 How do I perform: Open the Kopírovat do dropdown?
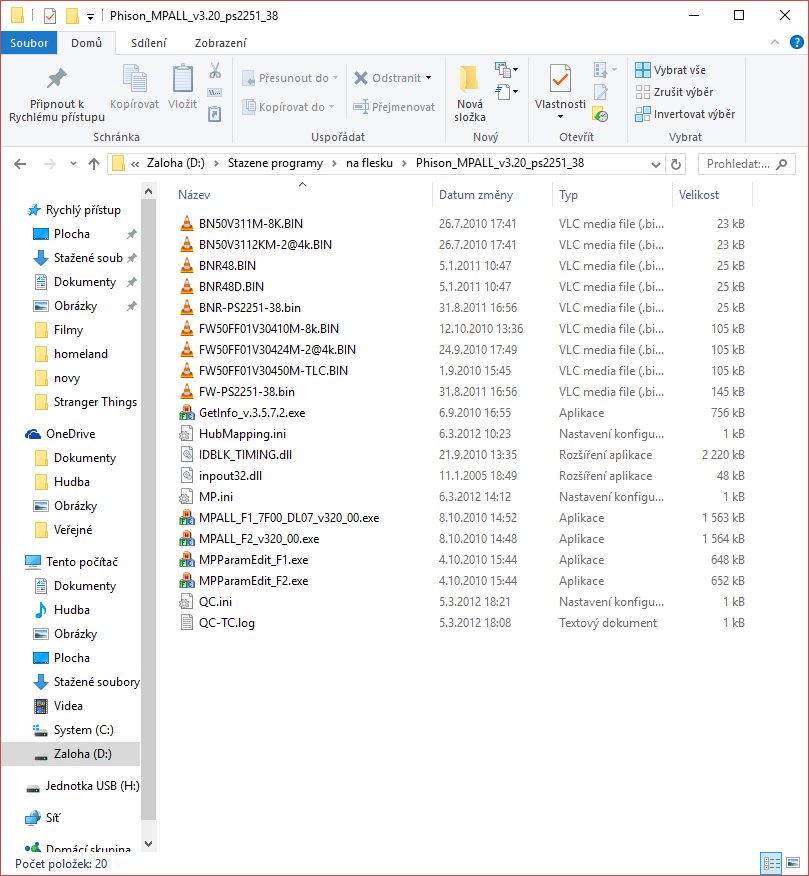(x=288, y=107)
